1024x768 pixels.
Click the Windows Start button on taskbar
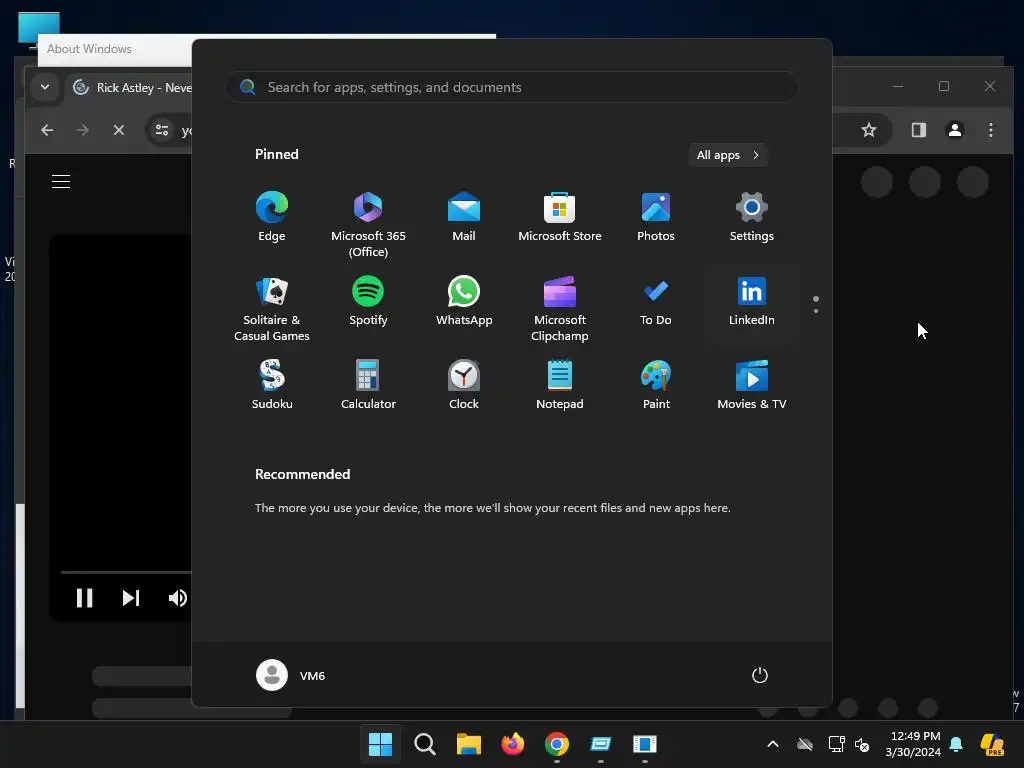pos(380,744)
